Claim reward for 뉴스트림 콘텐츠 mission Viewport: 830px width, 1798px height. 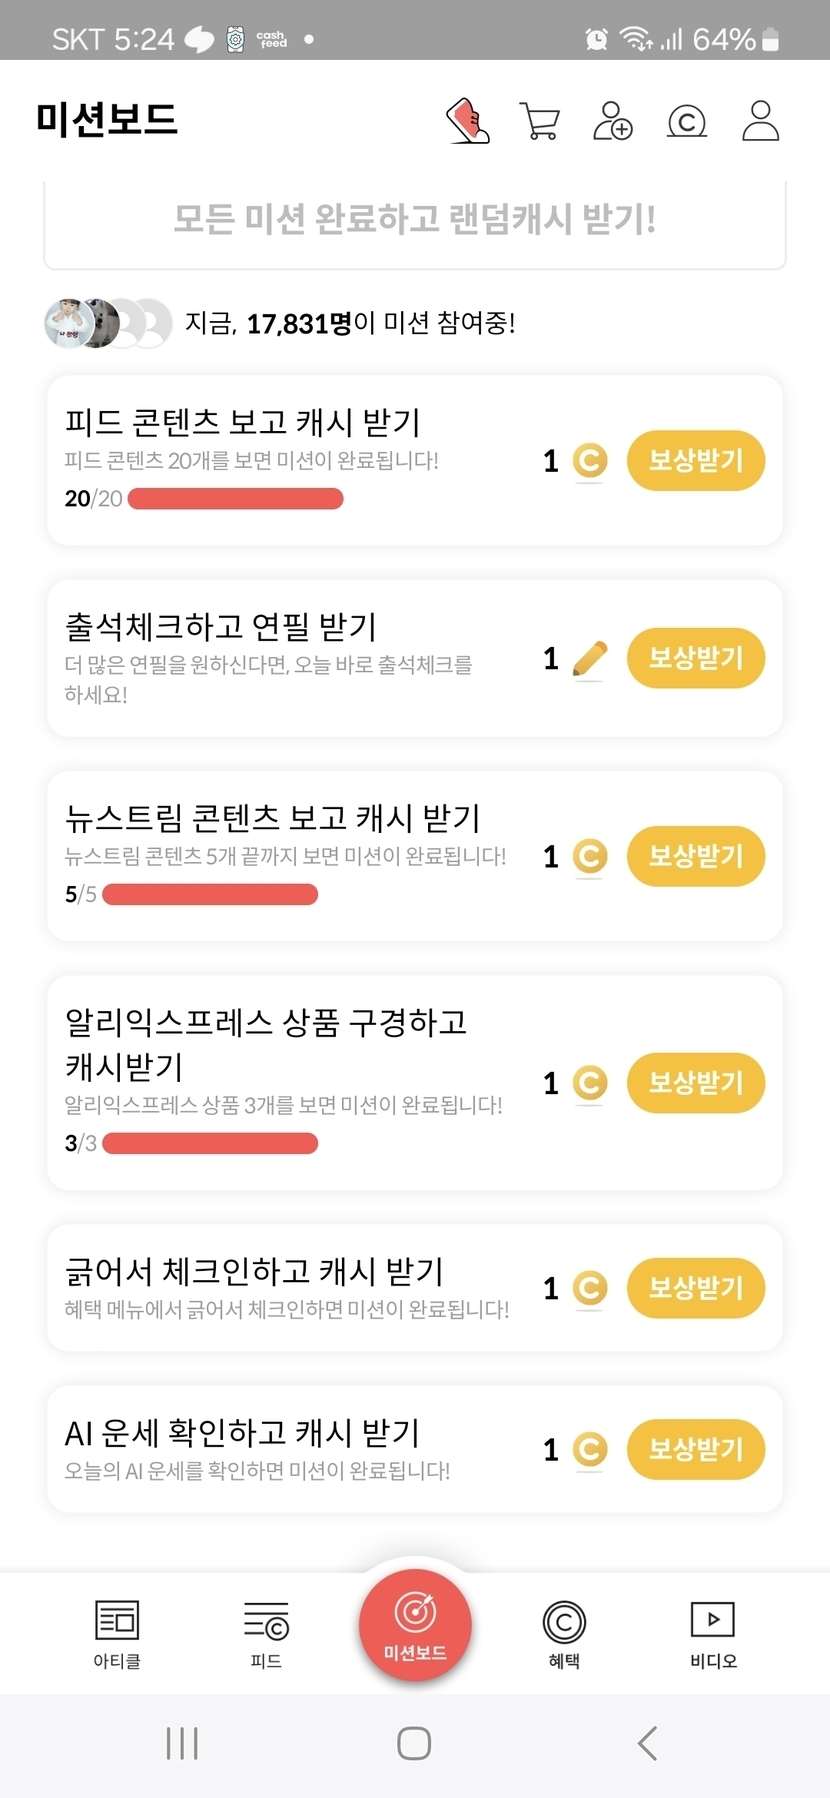click(696, 856)
